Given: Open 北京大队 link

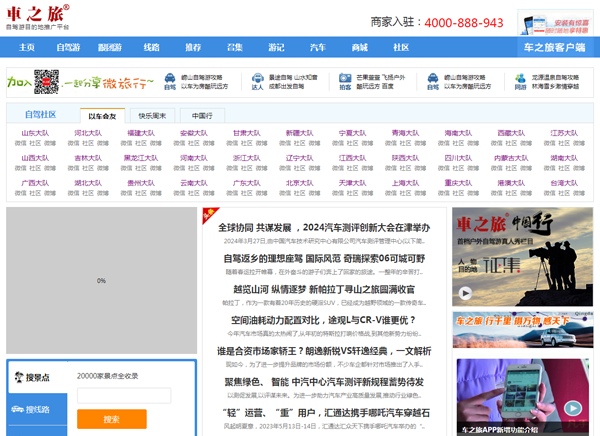Looking at the screenshot, I should 300,183.
